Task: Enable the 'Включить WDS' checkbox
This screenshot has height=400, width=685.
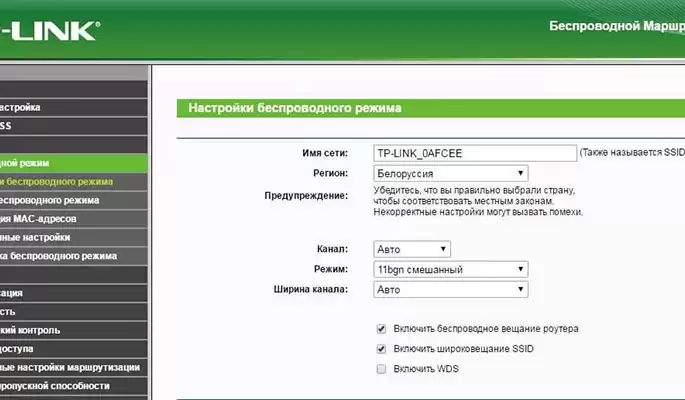Action: [381, 369]
